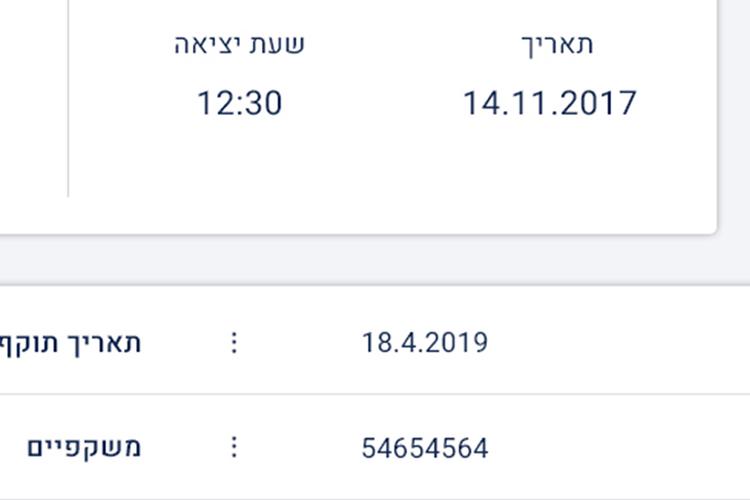Click empty space right of 18.4.2019

(x=617, y=343)
